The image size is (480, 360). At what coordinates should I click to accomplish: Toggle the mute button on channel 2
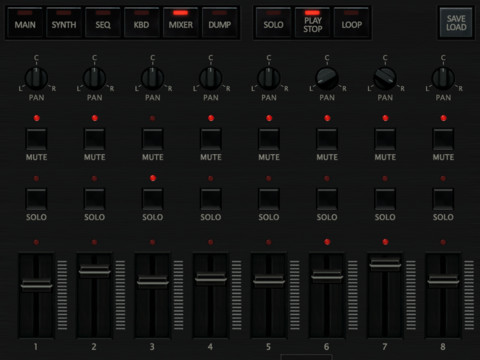click(x=95, y=139)
